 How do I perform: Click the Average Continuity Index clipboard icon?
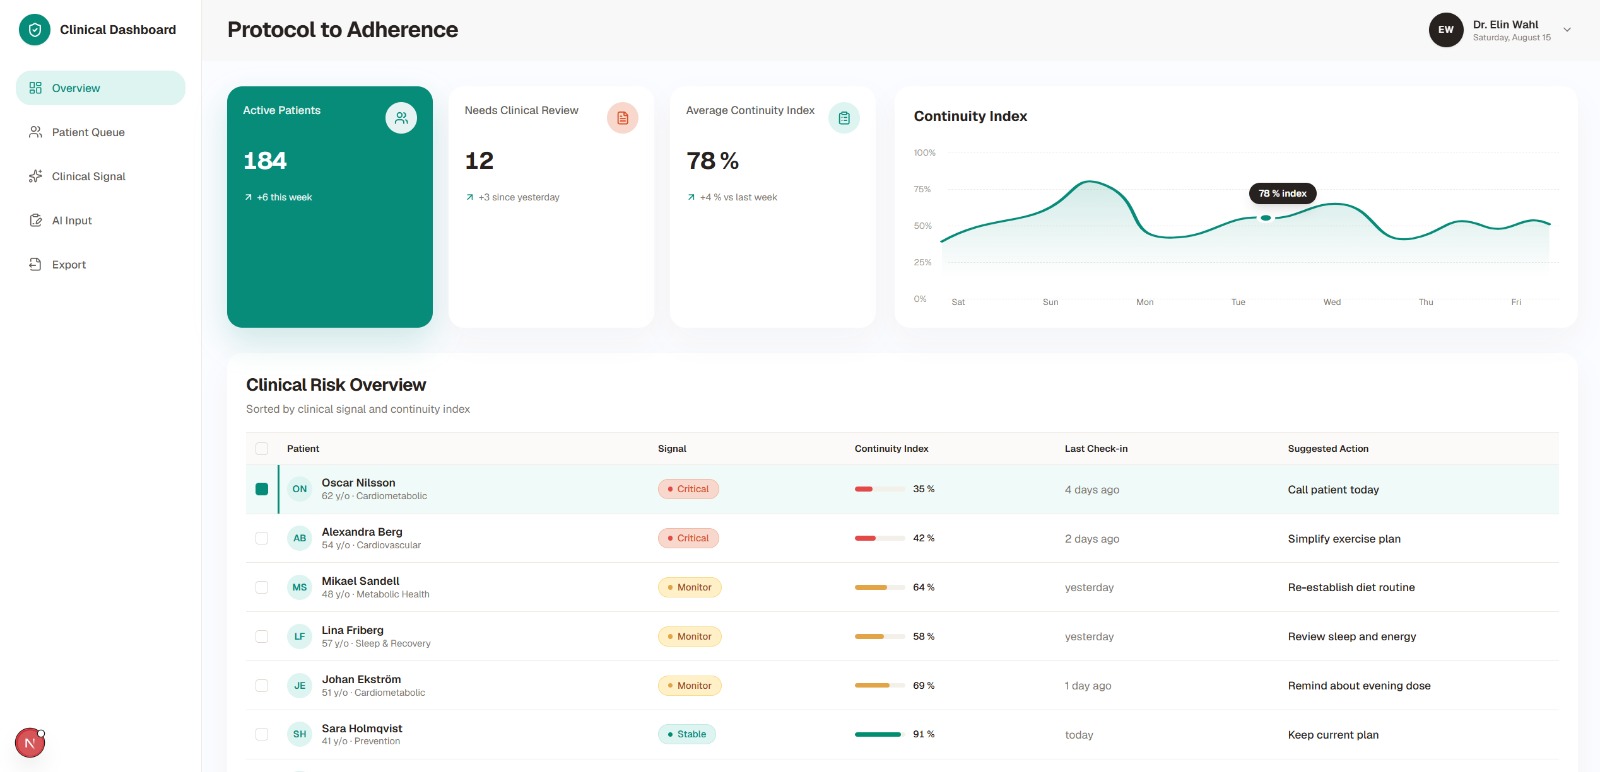pos(844,118)
